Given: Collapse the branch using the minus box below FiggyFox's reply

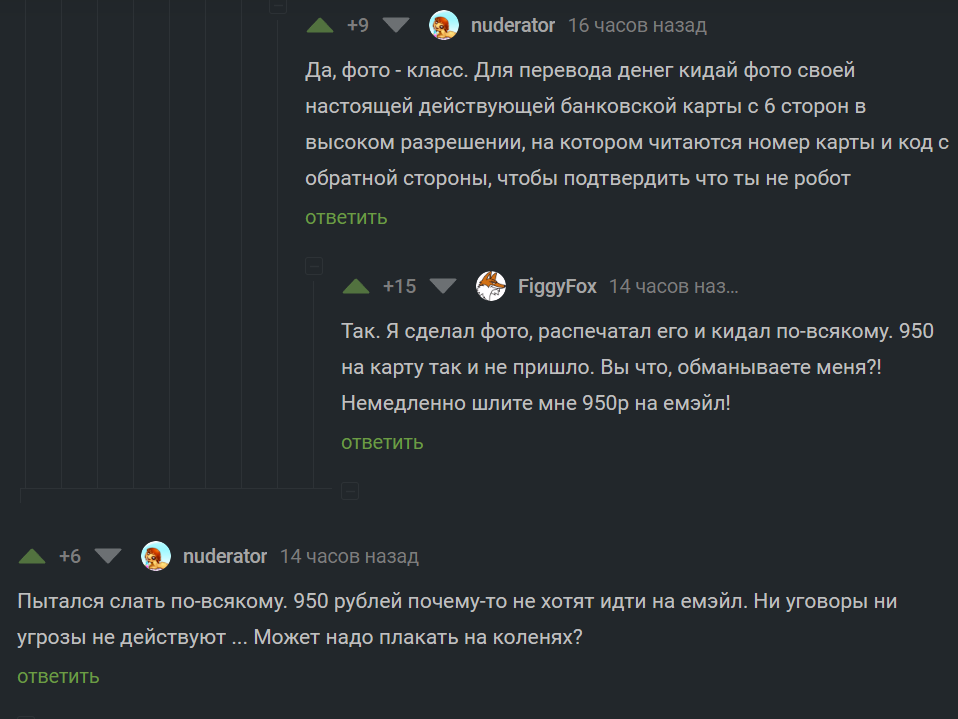Looking at the screenshot, I should 349,490.
